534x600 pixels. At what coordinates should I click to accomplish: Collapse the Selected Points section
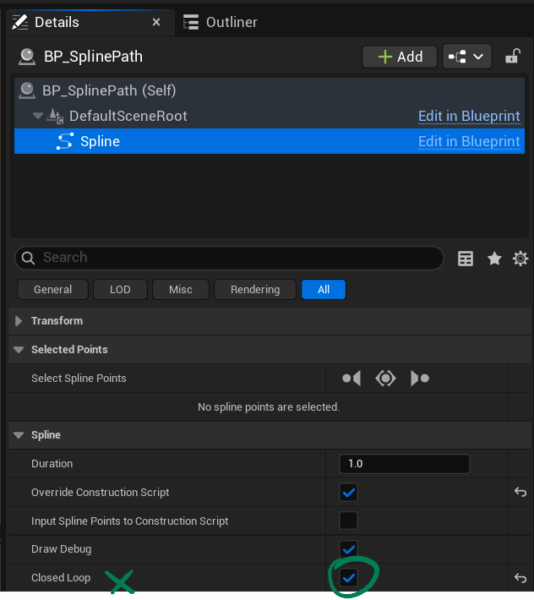(18, 350)
